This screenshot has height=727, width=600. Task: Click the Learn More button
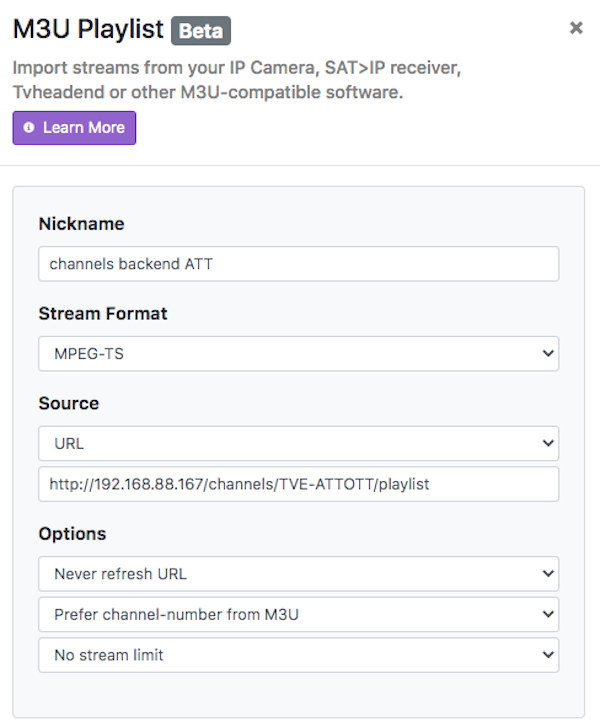tap(74, 128)
